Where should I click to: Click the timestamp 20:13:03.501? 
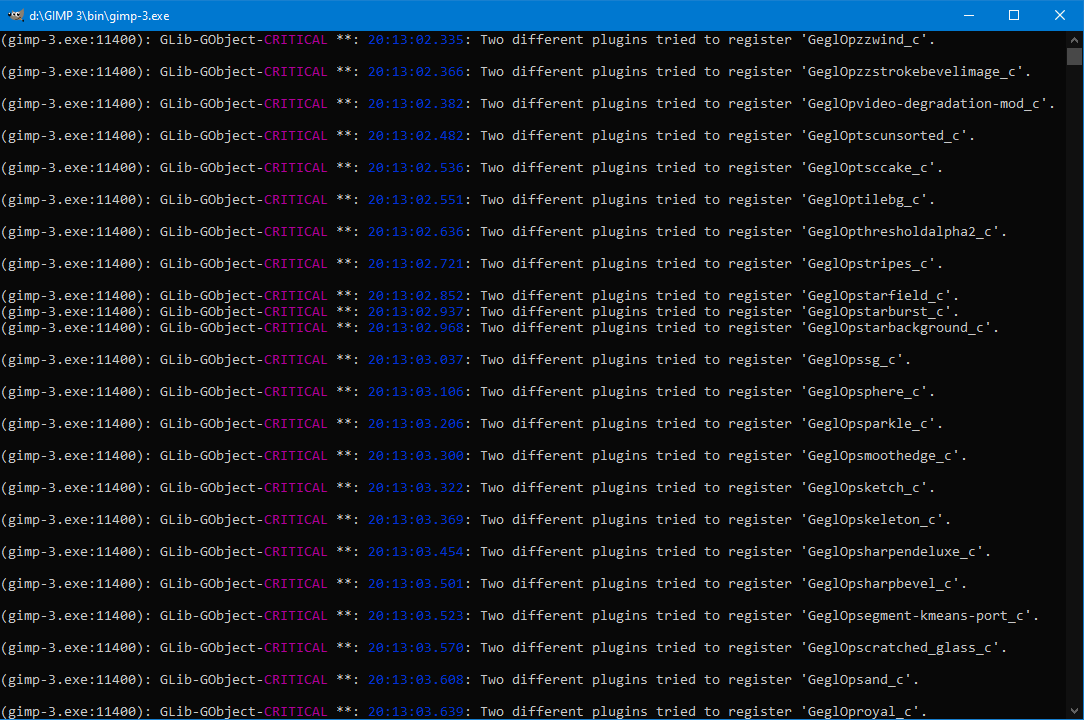pyautogui.click(x=415, y=583)
